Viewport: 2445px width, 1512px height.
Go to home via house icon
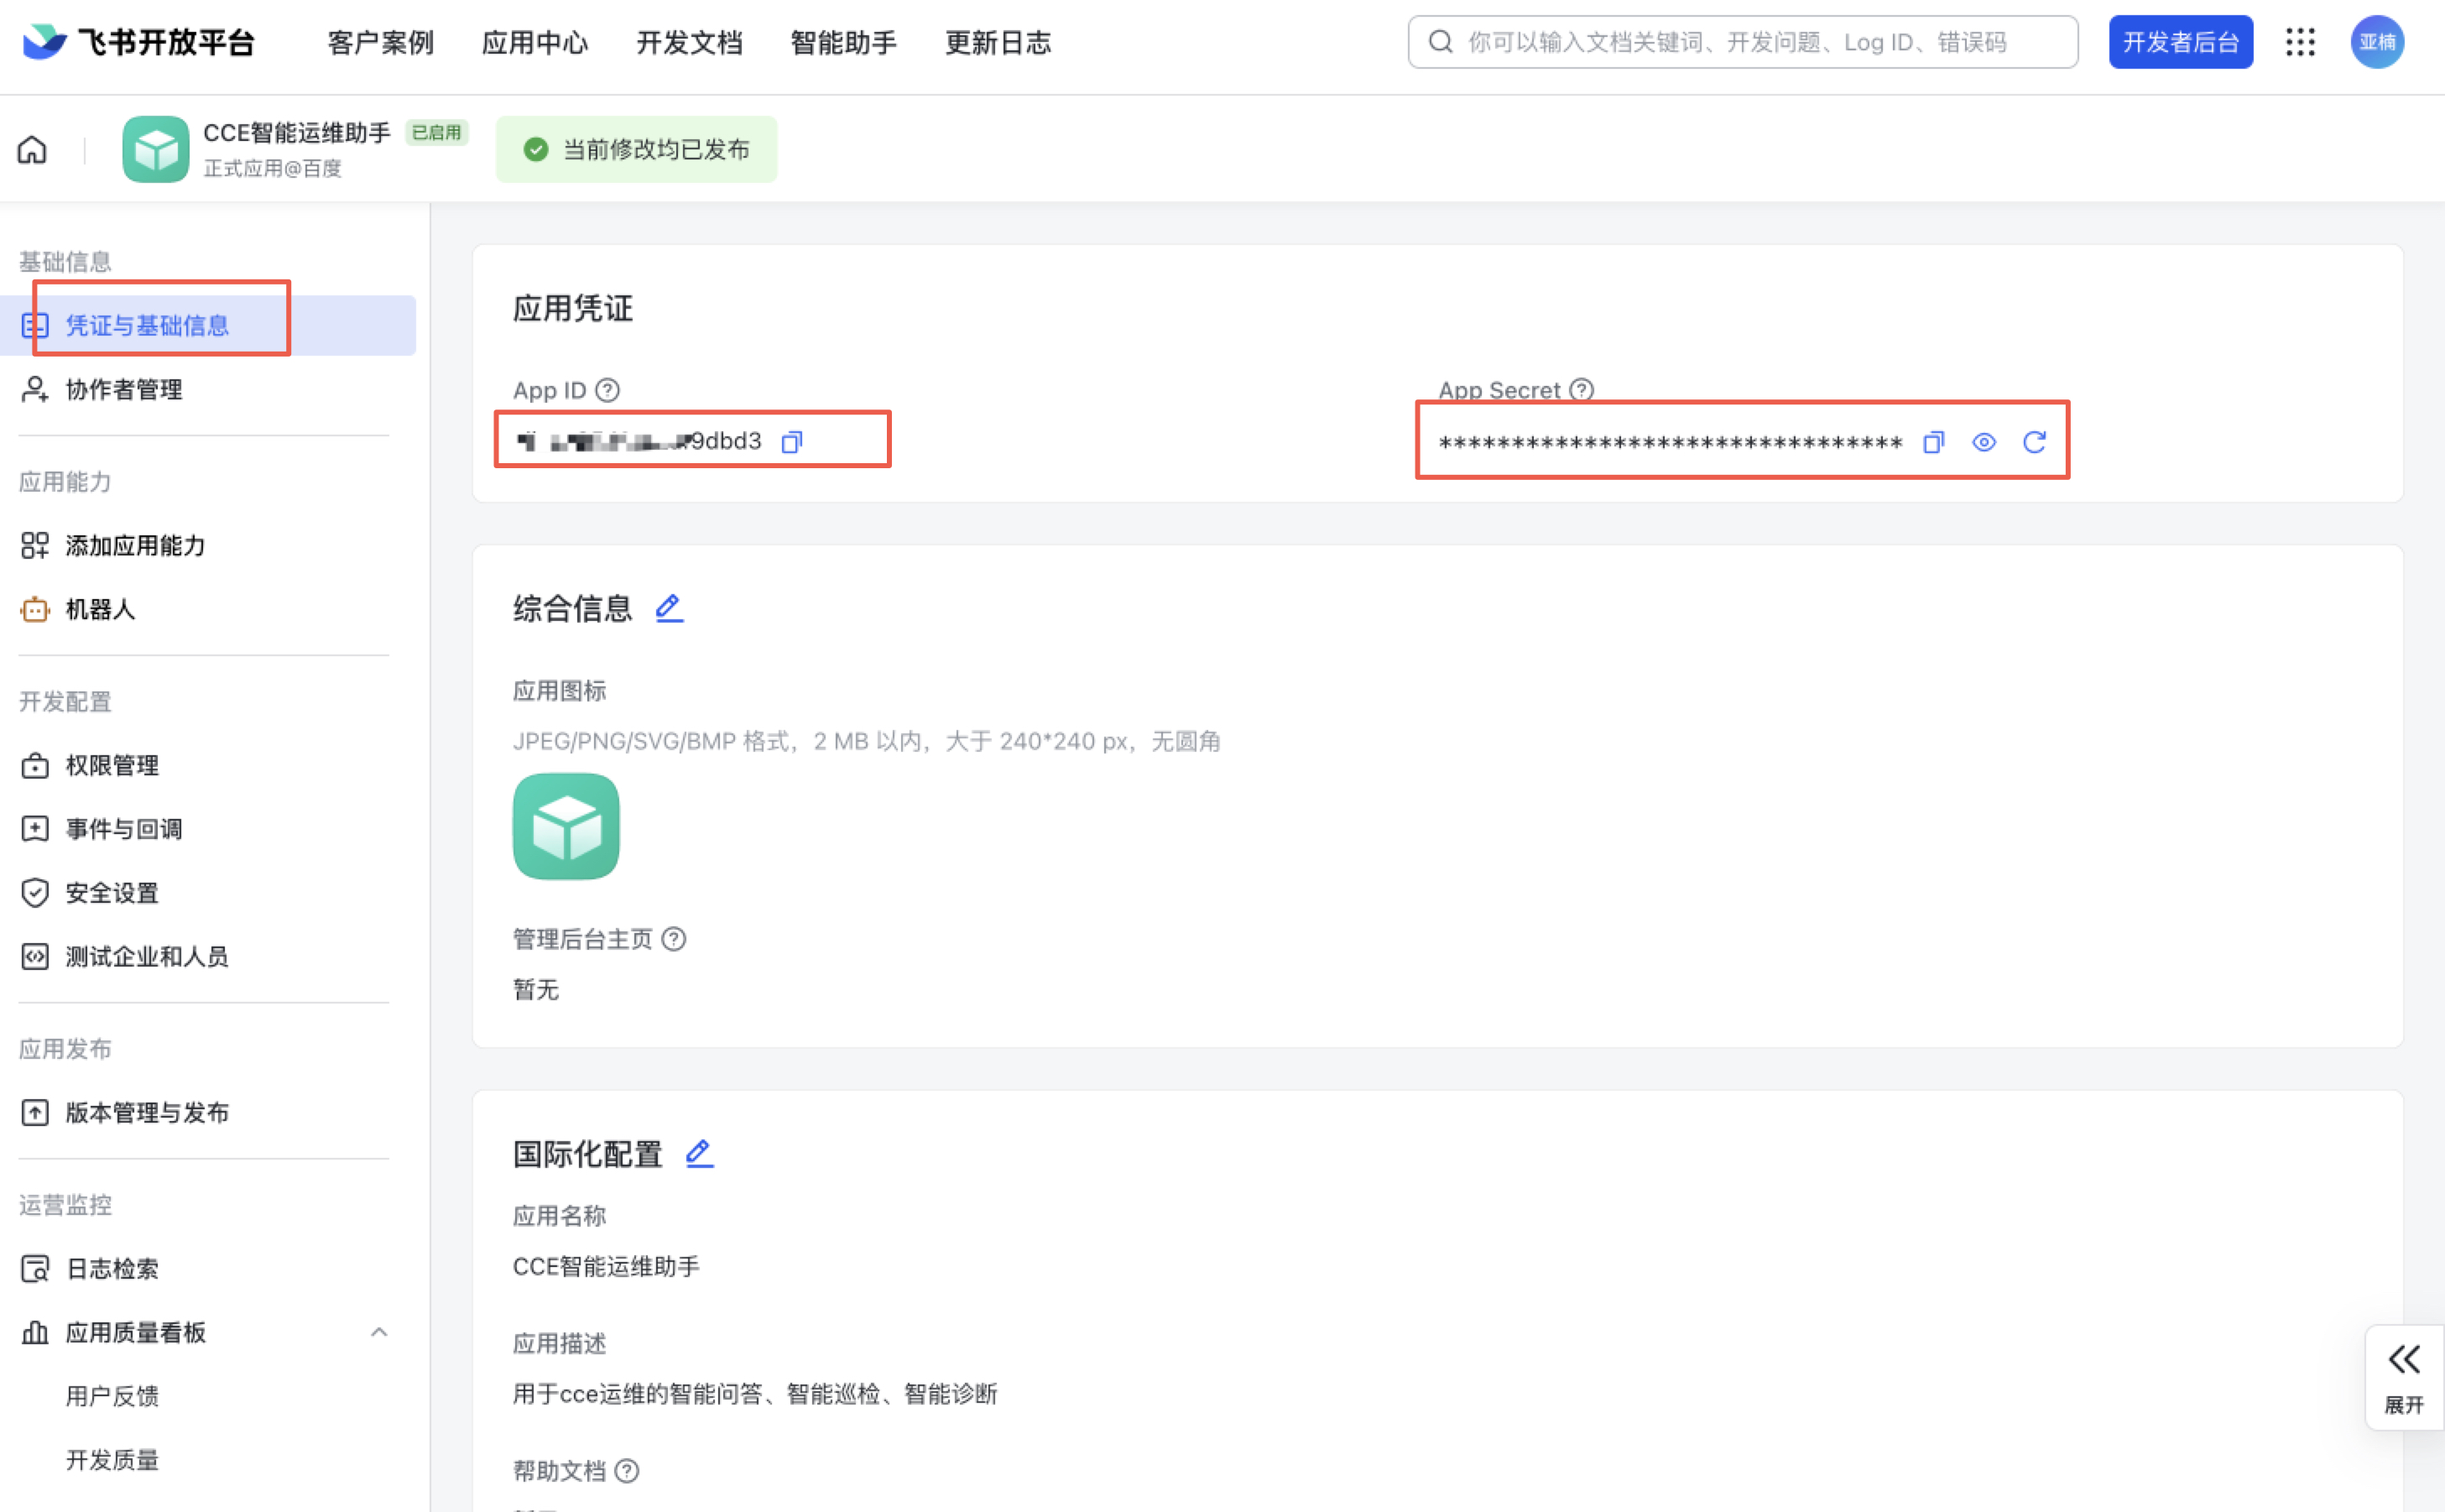pos(32,150)
